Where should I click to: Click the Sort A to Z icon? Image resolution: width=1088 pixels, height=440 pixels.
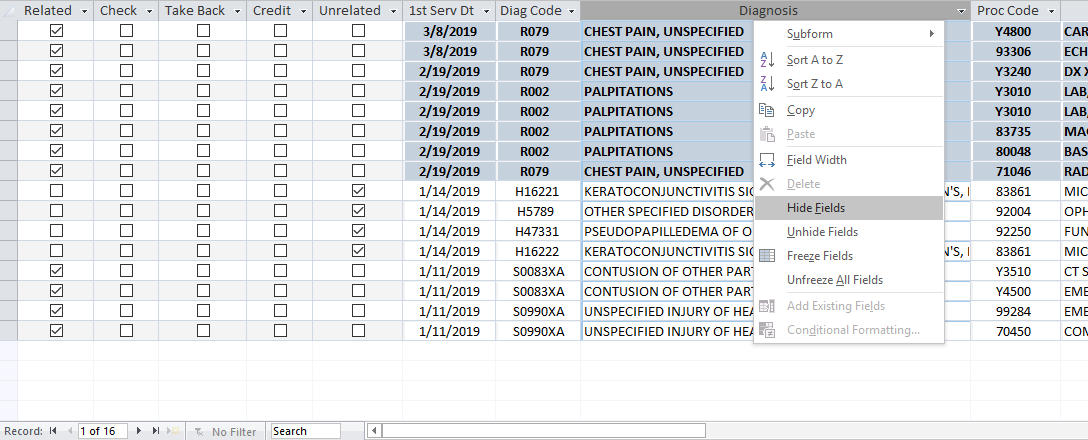coord(767,60)
